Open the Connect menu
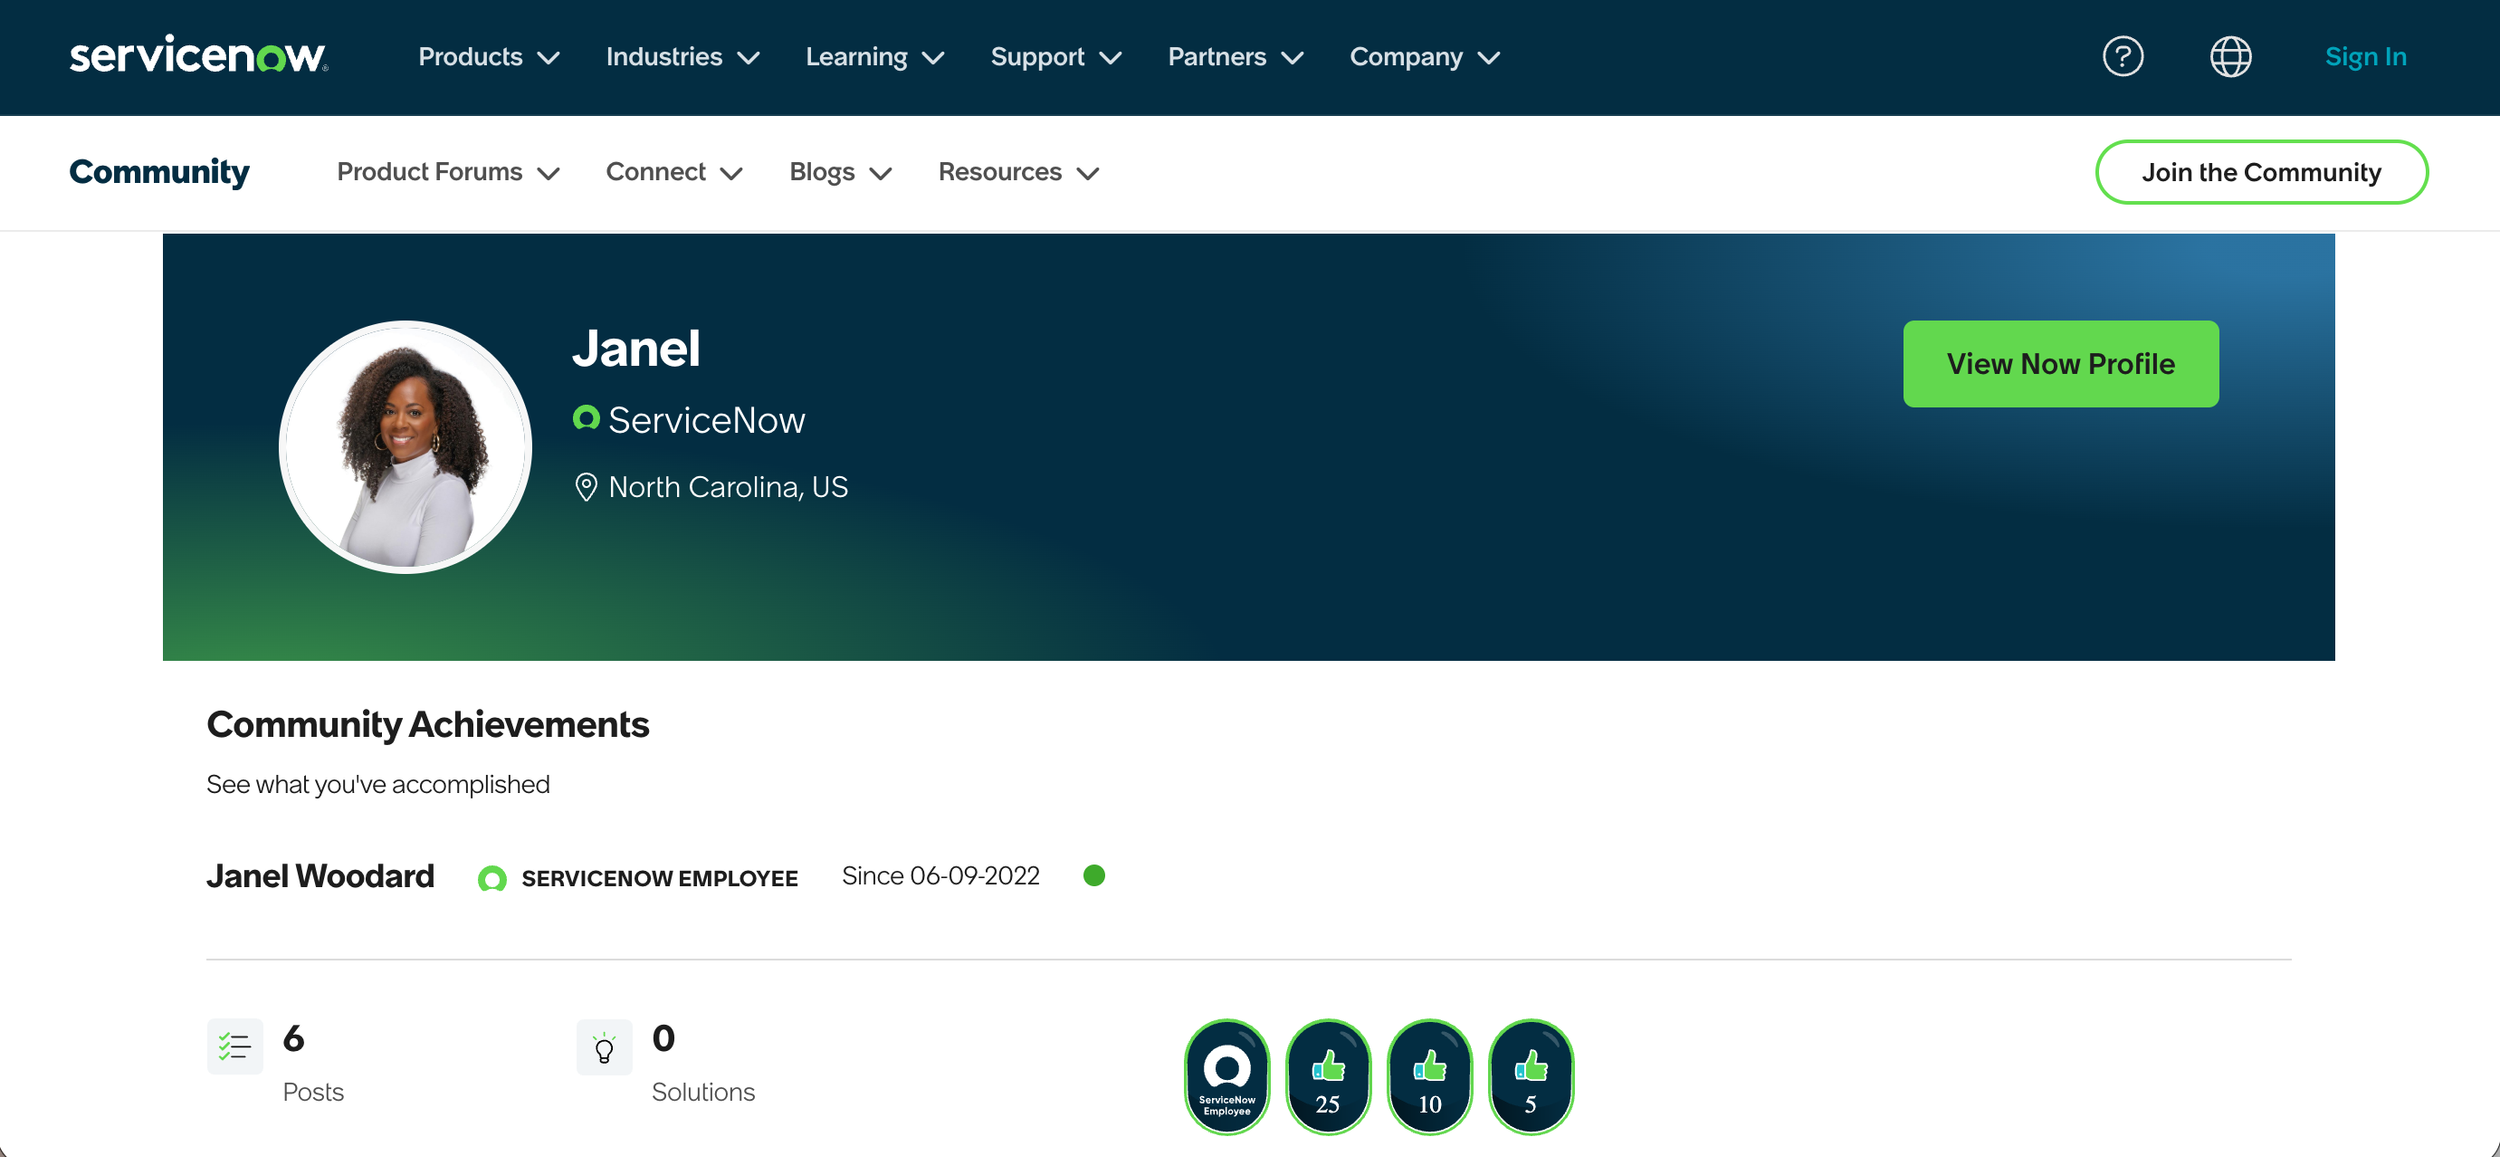Image resolution: width=2500 pixels, height=1157 pixels. tap(656, 172)
